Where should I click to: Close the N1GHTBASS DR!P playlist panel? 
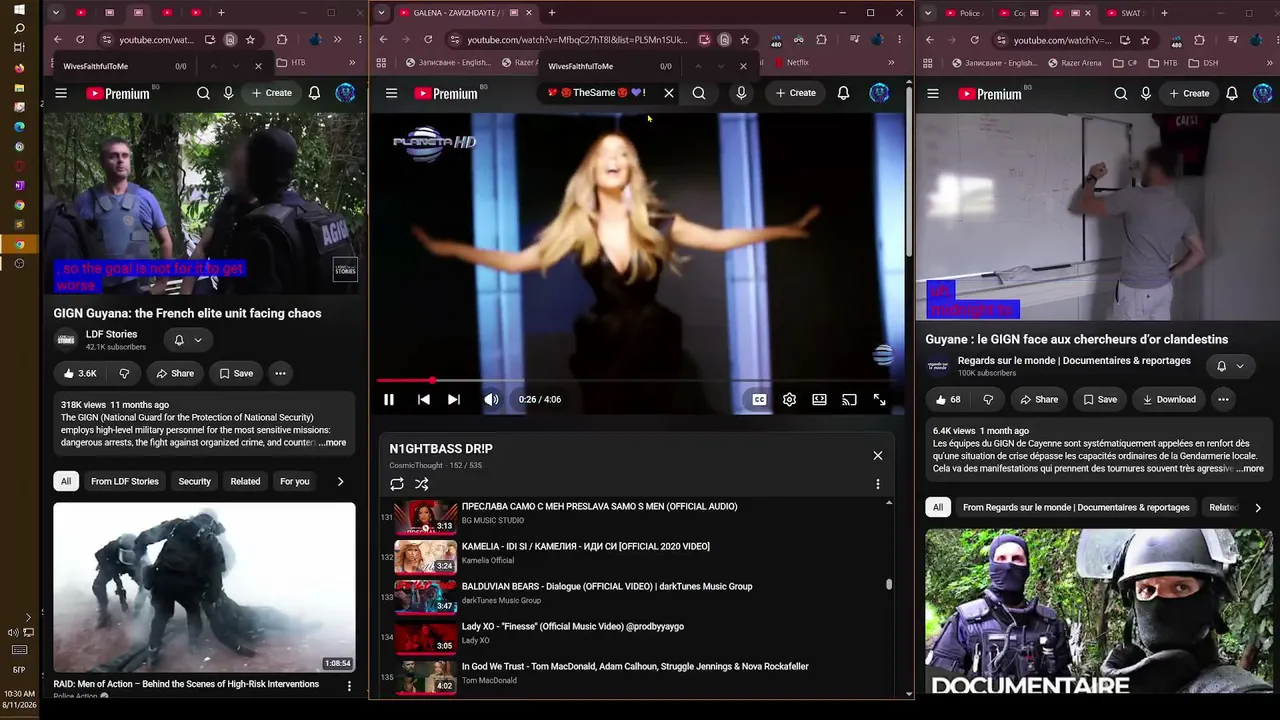[x=878, y=455]
